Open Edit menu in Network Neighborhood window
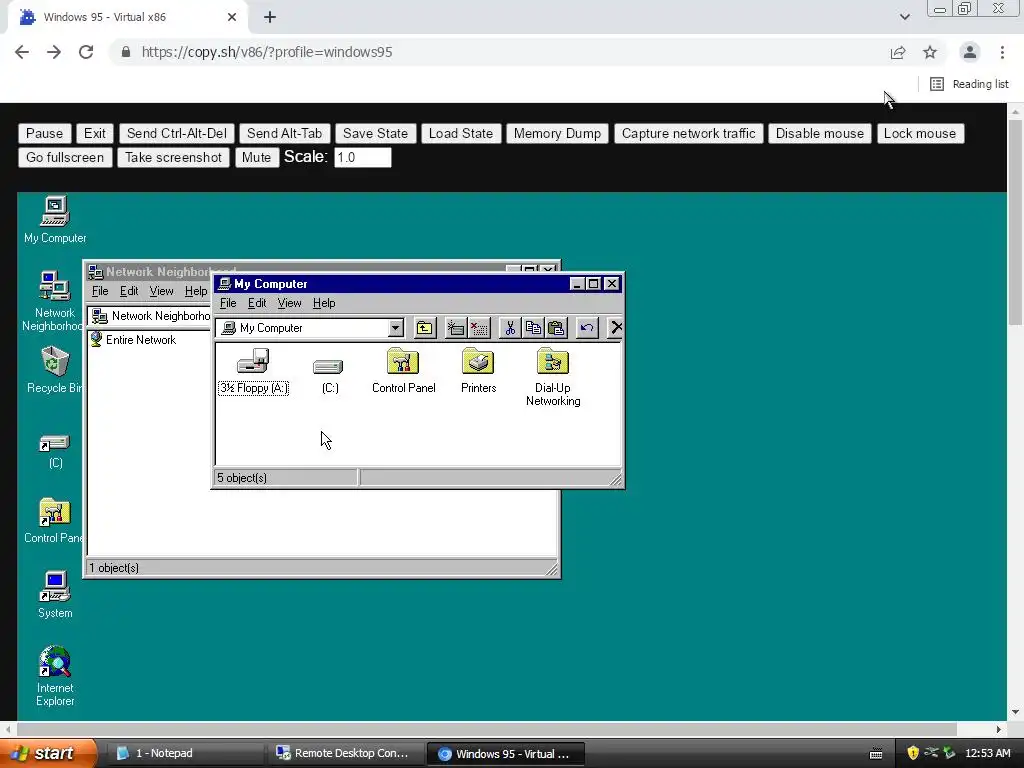Screen dimensions: 1024x768 (x=129, y=291)
